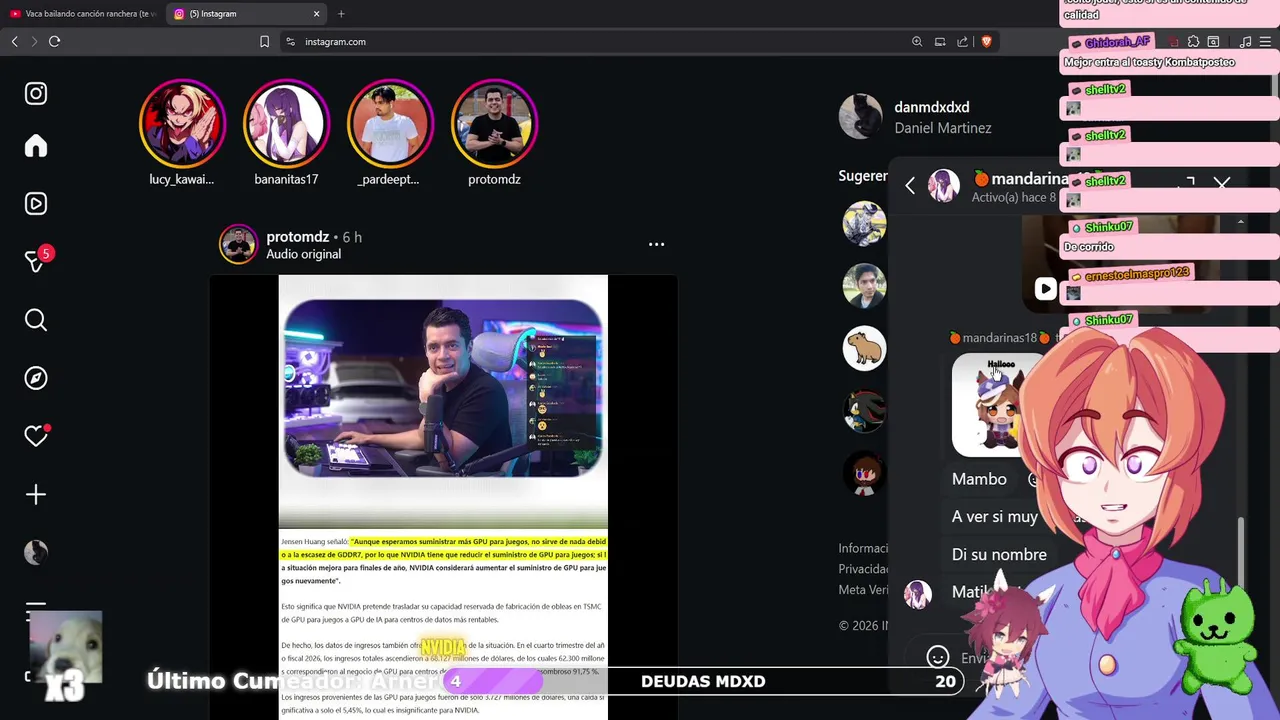Open Audio original link on post

pos(303,254)
